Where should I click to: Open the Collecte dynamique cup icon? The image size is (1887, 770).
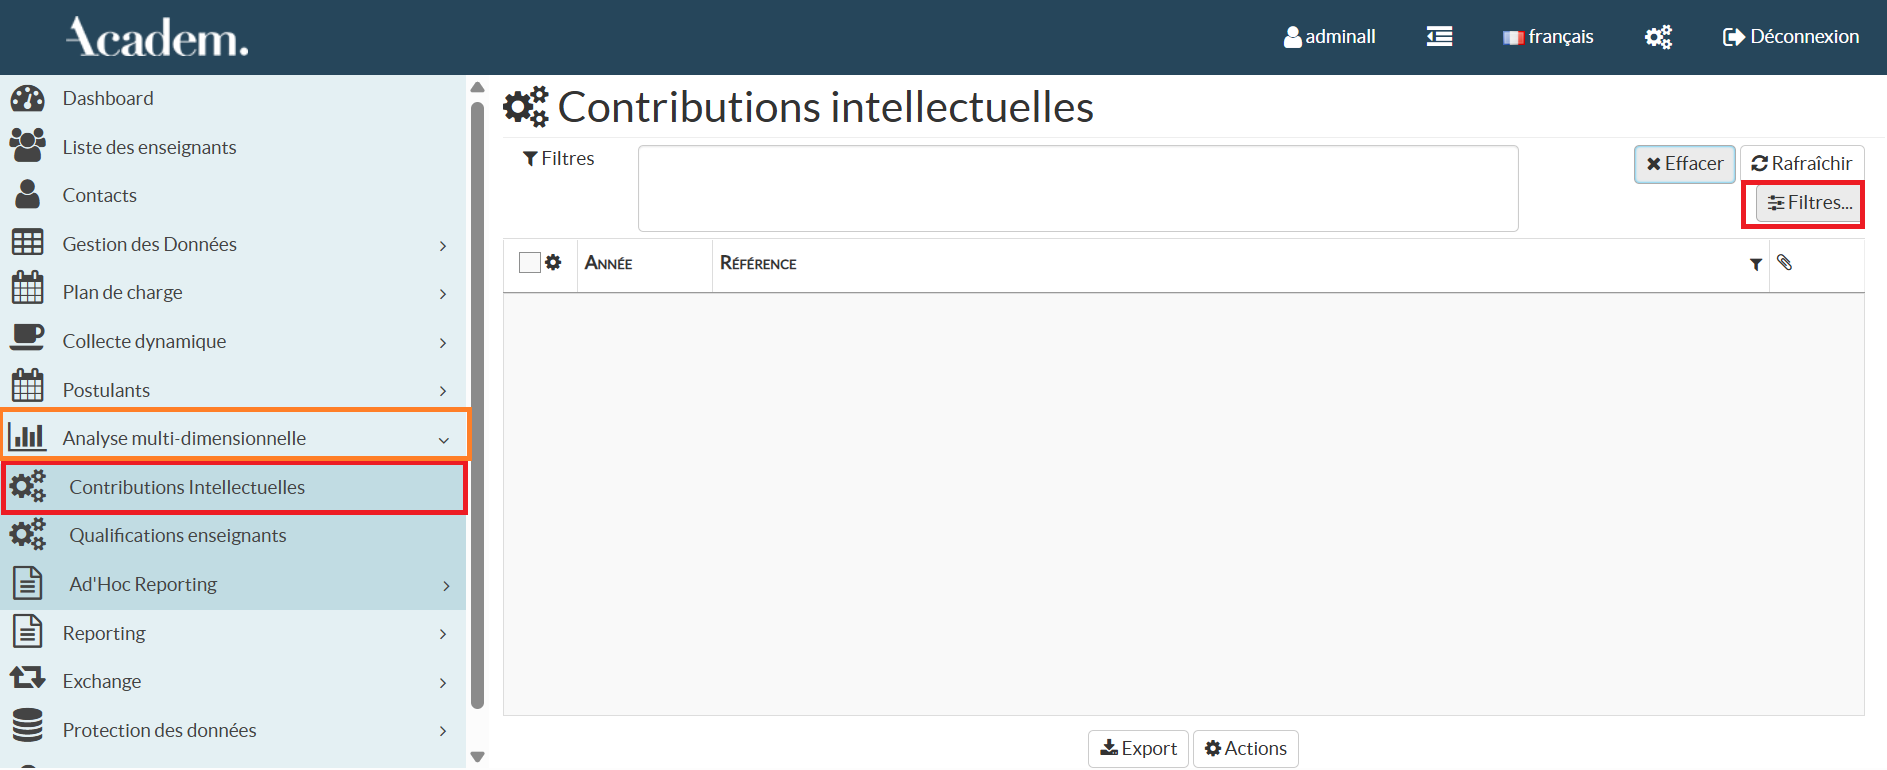click(x=27, y=339)
